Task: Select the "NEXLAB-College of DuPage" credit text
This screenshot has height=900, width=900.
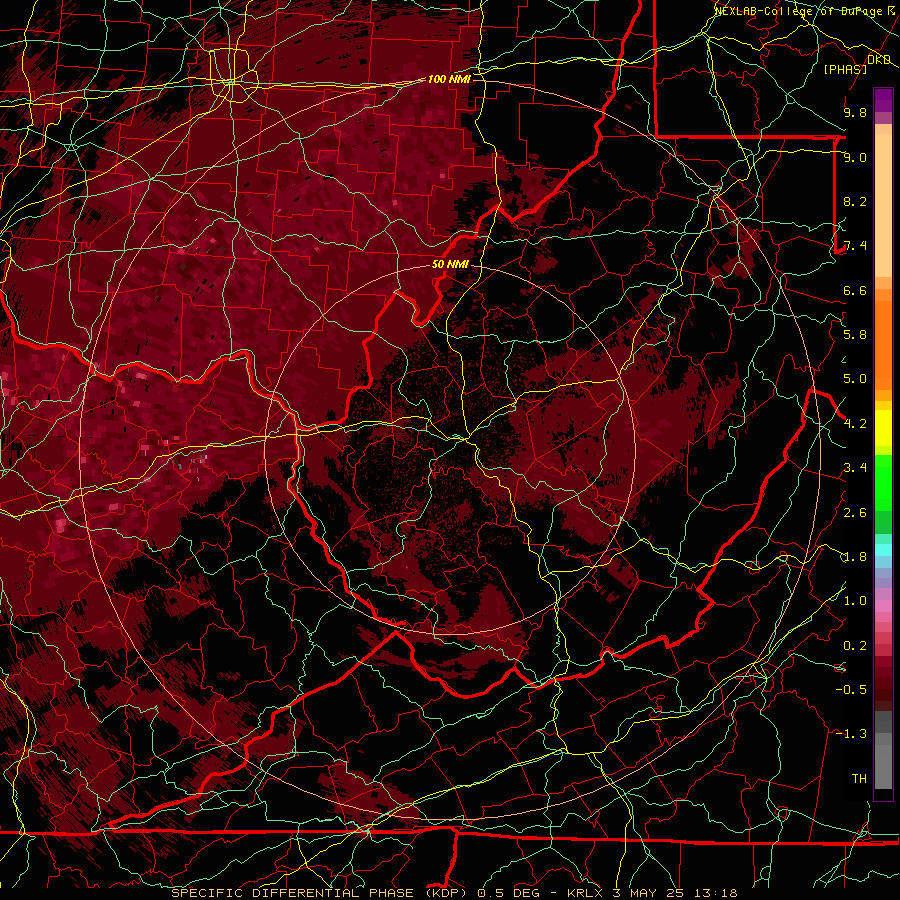Action: point(798,11)
